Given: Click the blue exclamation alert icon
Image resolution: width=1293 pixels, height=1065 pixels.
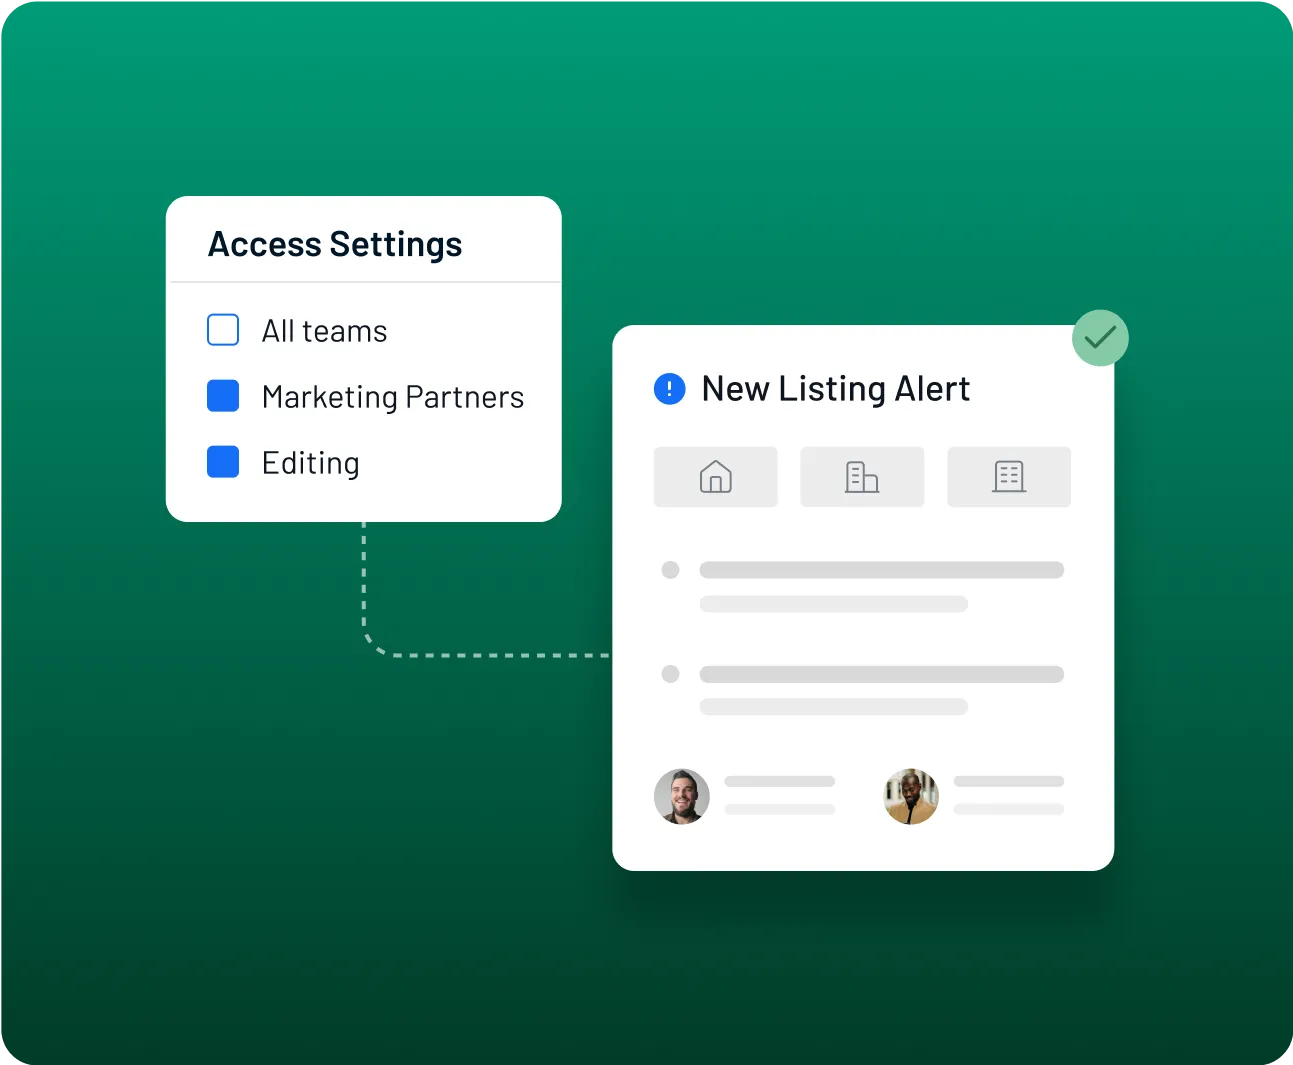Looking at the screenshot, I should (669, 388).
